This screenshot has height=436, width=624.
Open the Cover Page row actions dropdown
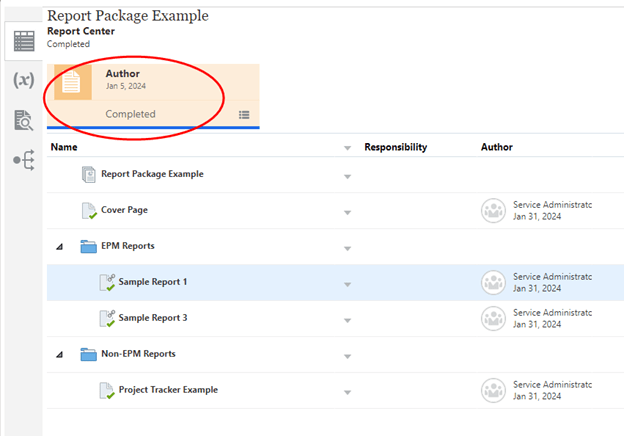click(347, 212)
